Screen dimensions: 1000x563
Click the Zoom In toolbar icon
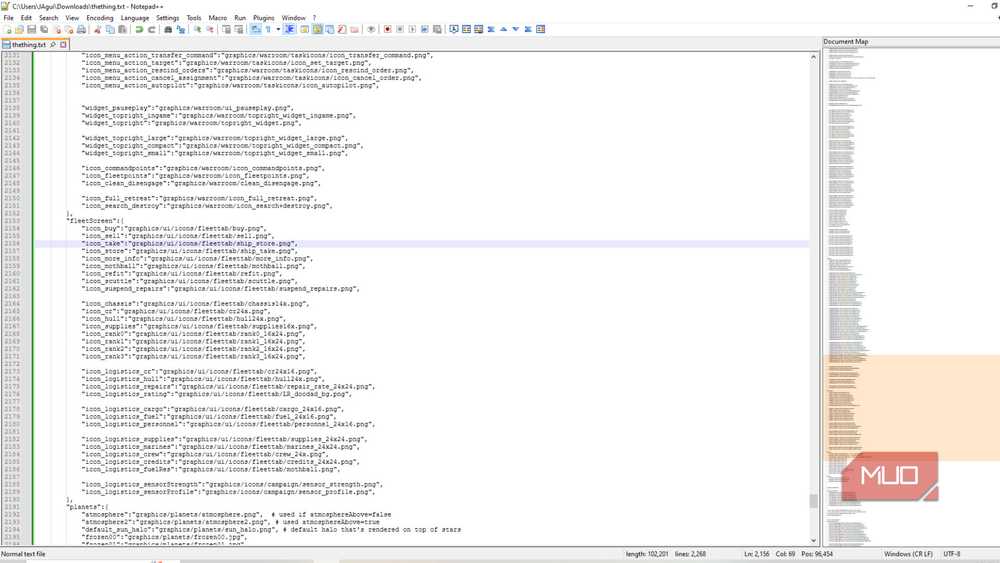point(198,29)
